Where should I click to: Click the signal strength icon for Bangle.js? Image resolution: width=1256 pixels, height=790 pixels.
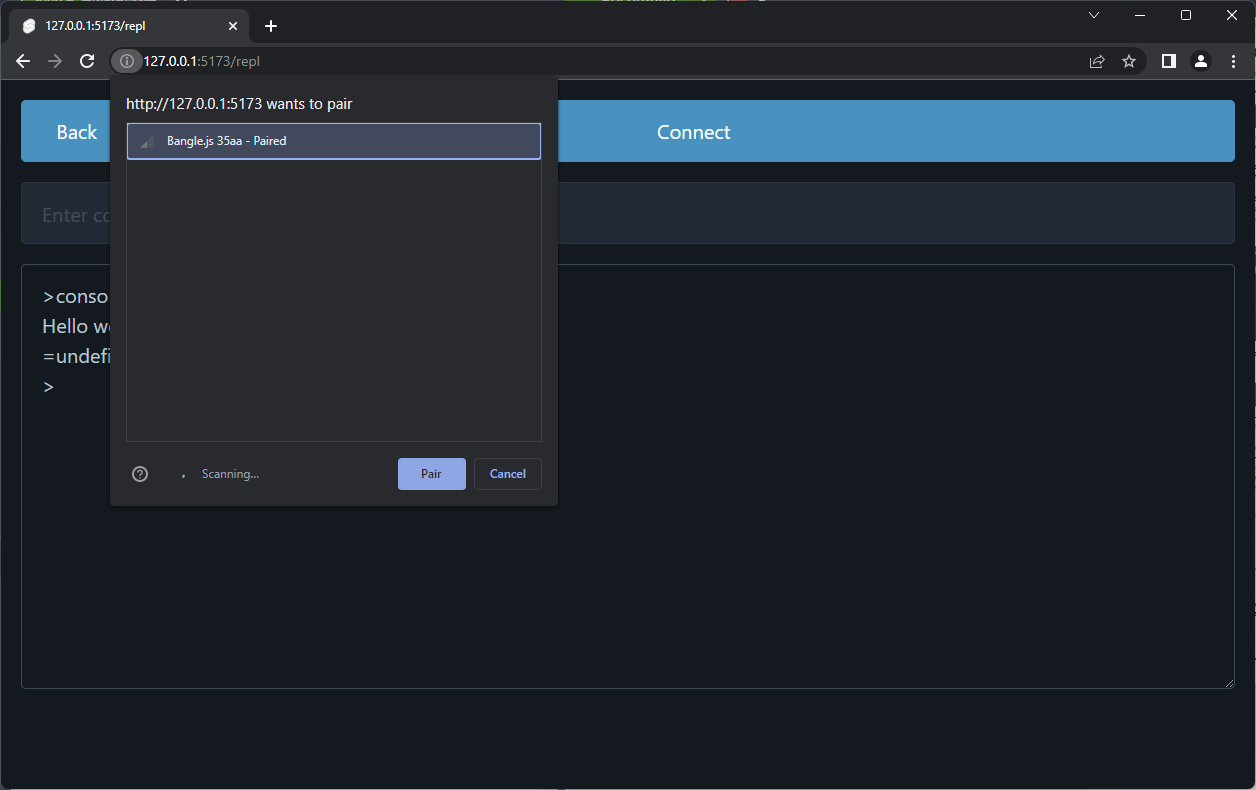click(147, 142)
